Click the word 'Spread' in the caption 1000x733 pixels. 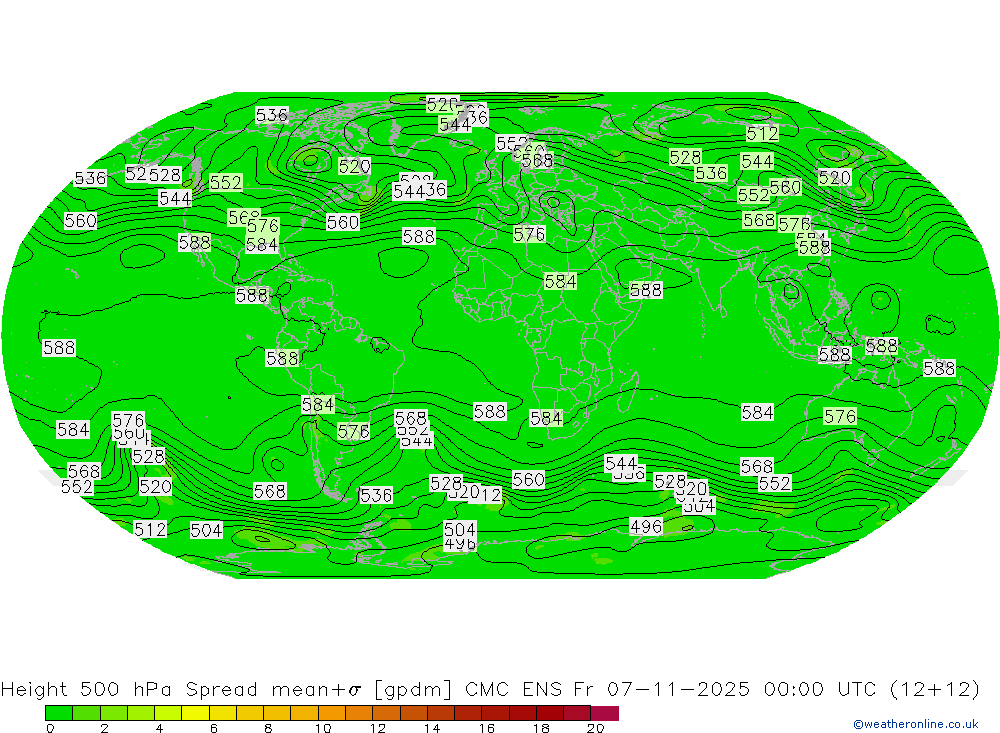tap(222, 690)
